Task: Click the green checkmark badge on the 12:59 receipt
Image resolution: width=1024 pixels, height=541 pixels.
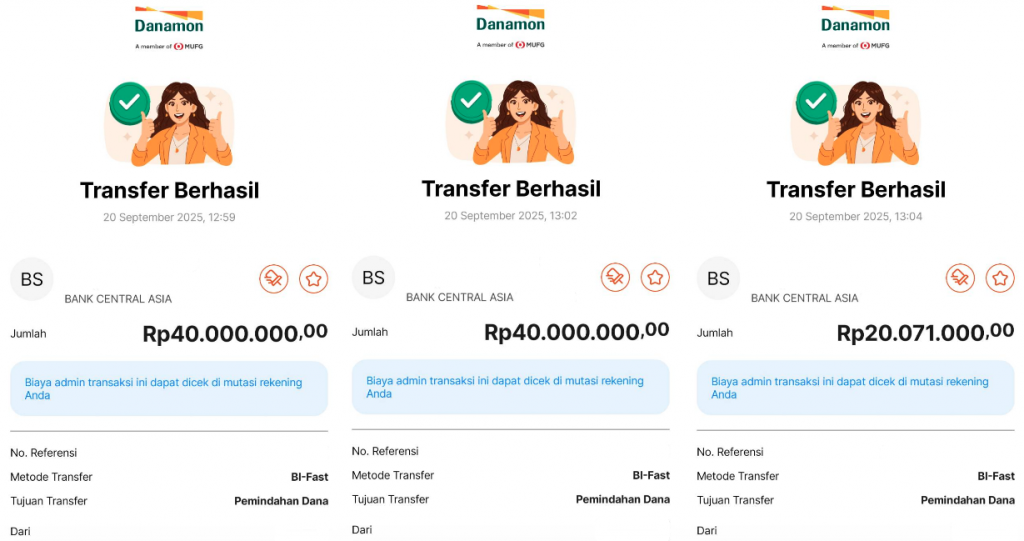Action: pos(129,101)
